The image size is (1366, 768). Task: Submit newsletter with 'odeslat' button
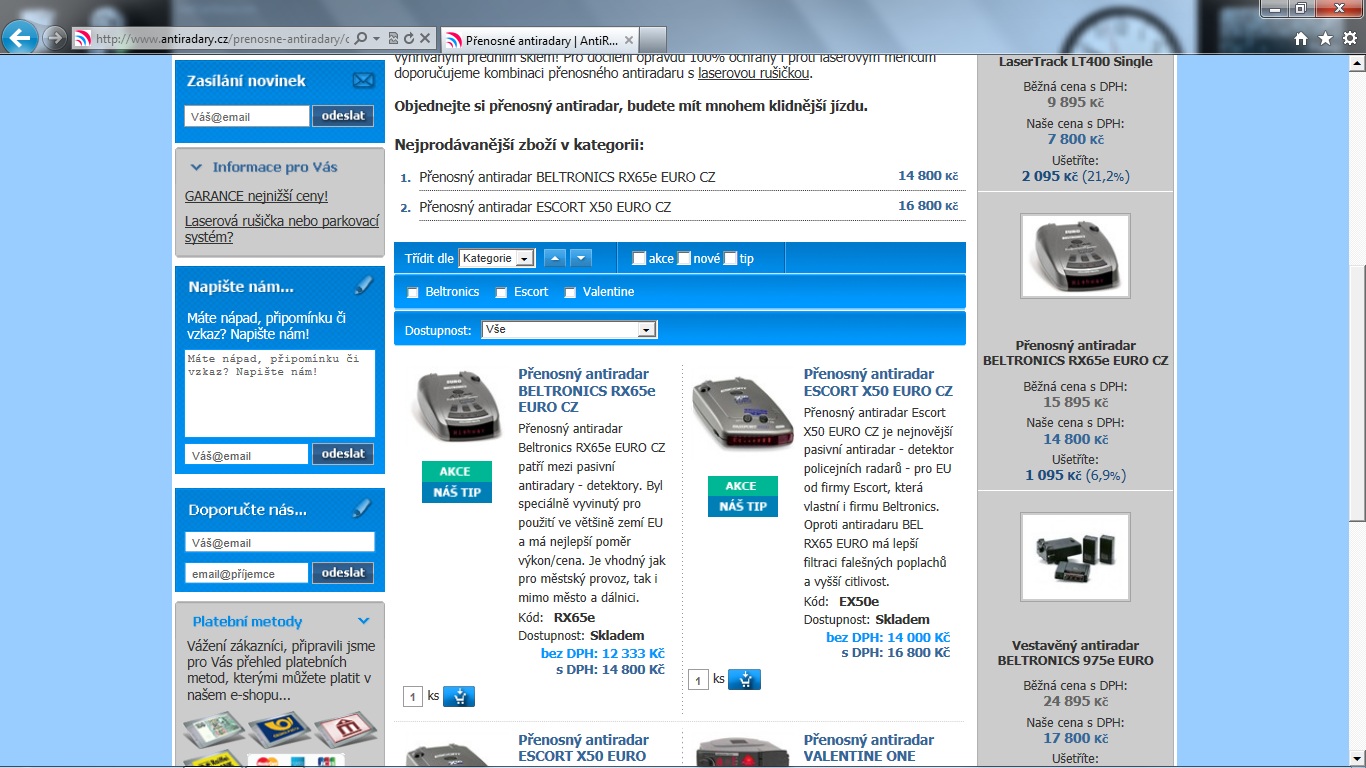(343, 116)
